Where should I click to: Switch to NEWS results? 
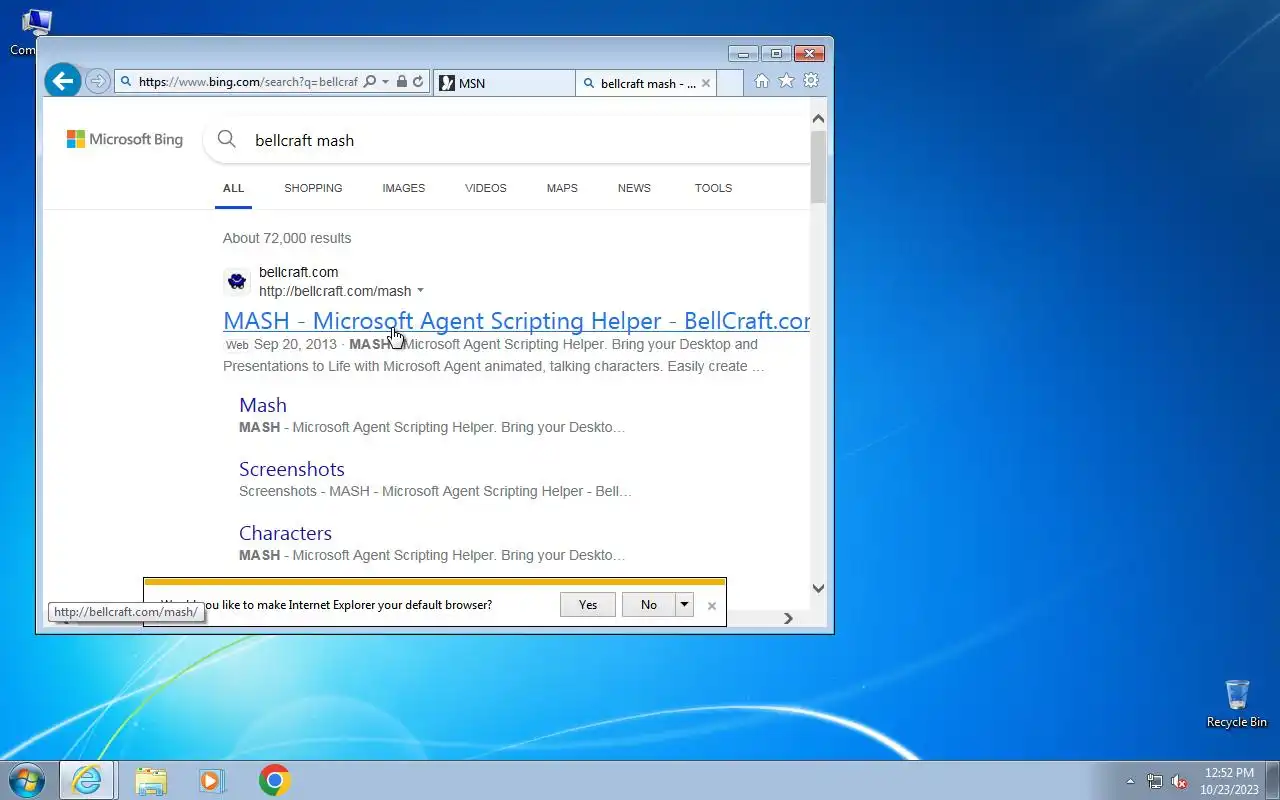[x=634, y=188]
